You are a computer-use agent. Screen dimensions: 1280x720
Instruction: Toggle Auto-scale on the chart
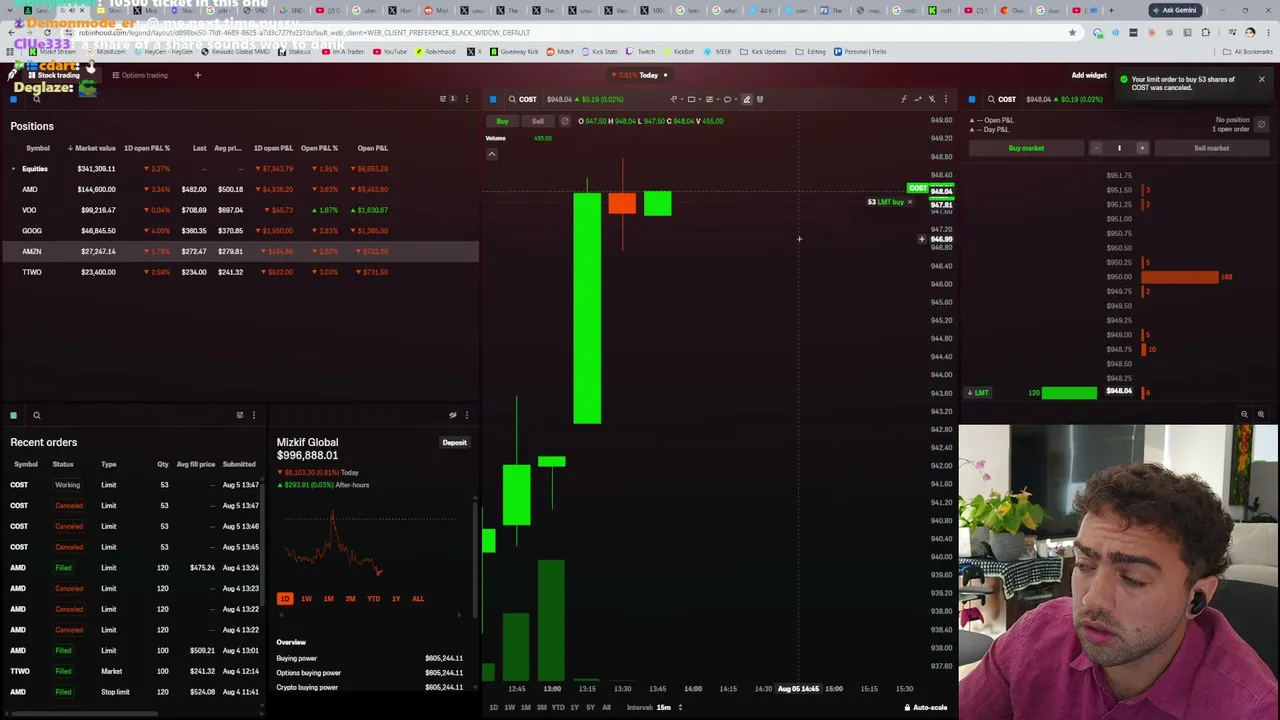(925, 708)
